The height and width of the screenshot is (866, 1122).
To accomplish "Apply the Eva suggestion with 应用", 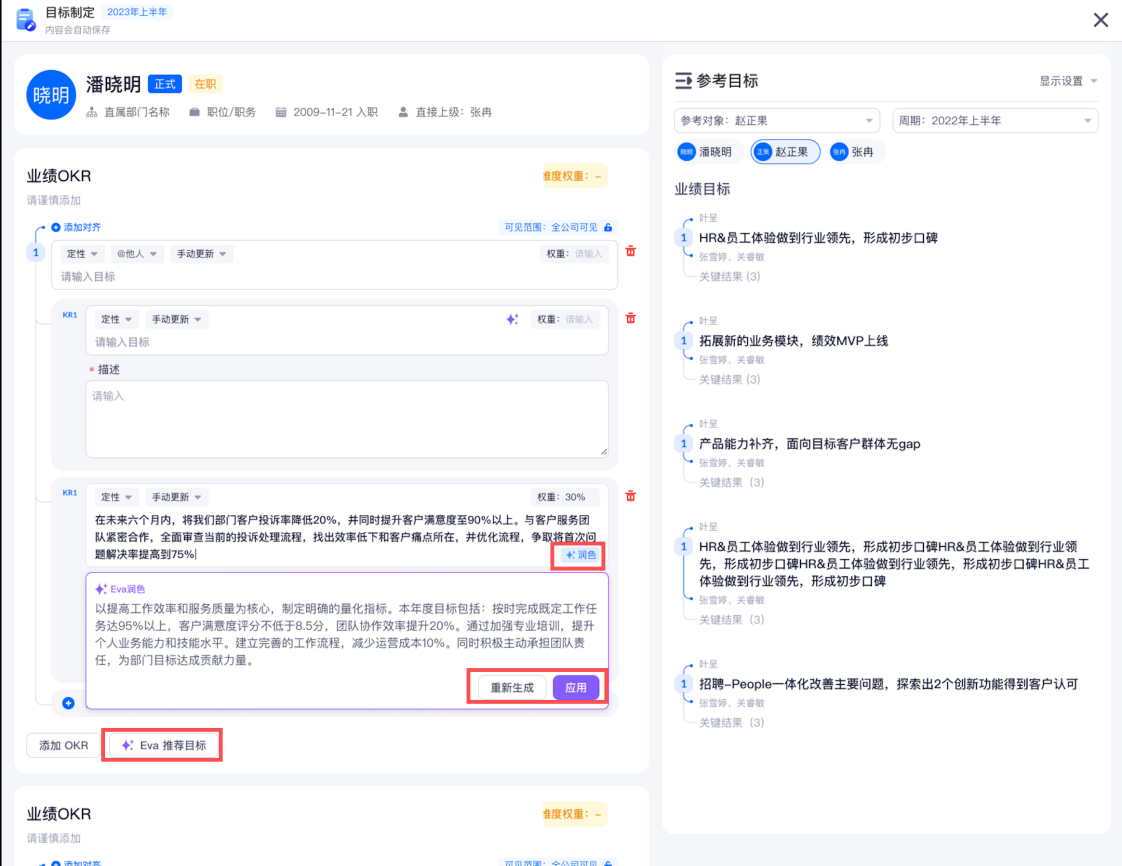I will click(x=576, y=688).
